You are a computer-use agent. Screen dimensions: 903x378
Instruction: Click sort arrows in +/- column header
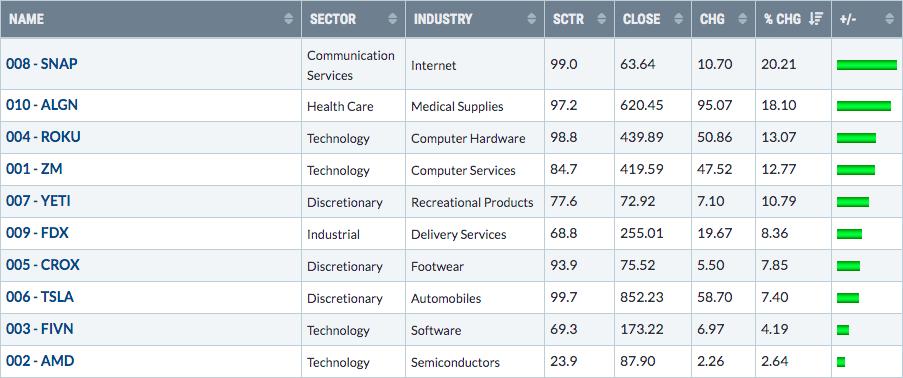click(x=891, y=18)
